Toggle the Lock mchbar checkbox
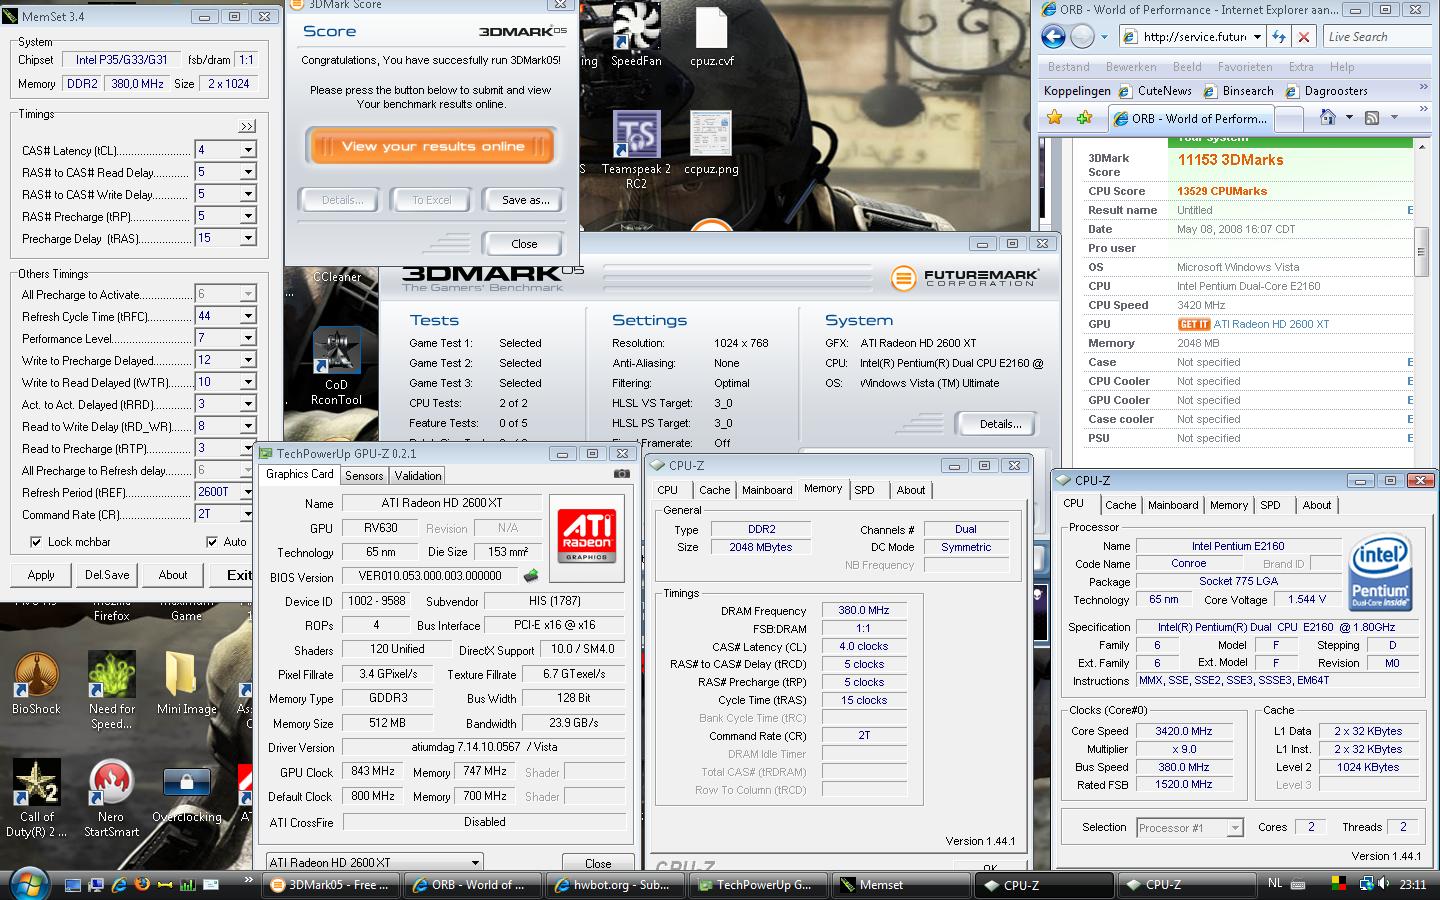Image resolution: width=1440 pixels, height=900 pixels. click(x=36, y=542)
